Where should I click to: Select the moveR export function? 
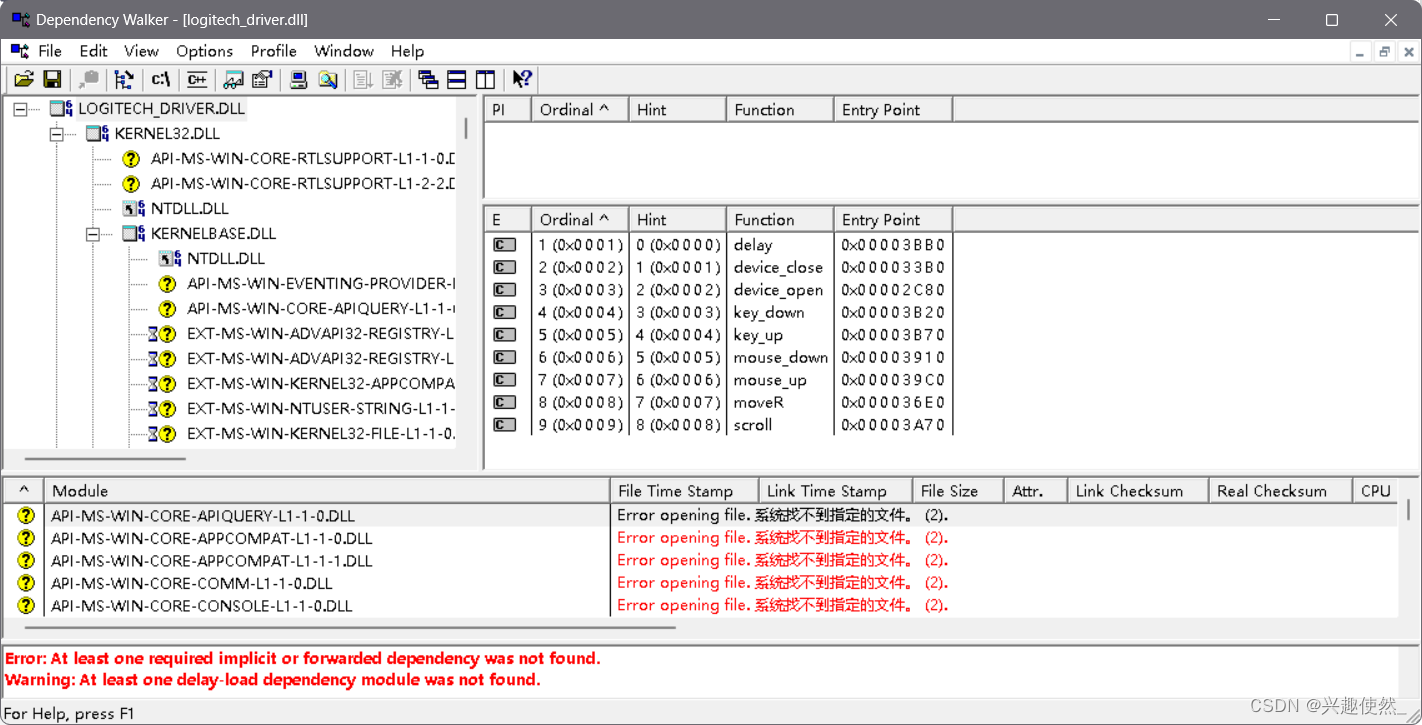(x=718, y=402)
